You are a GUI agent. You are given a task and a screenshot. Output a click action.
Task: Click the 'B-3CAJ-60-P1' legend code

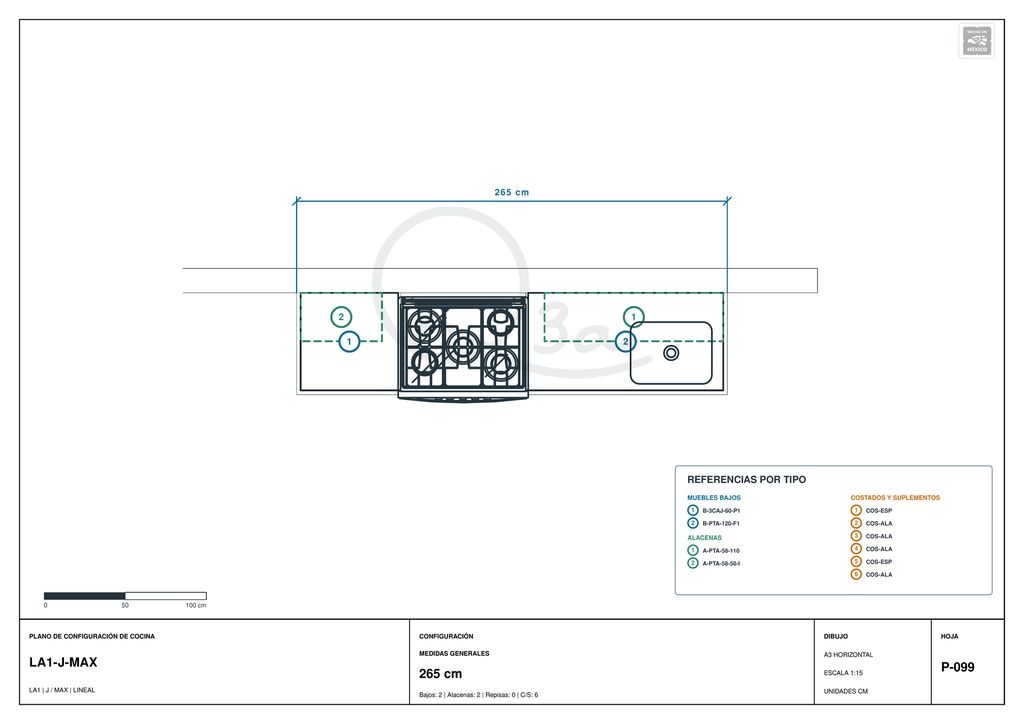tap(722, 511)
